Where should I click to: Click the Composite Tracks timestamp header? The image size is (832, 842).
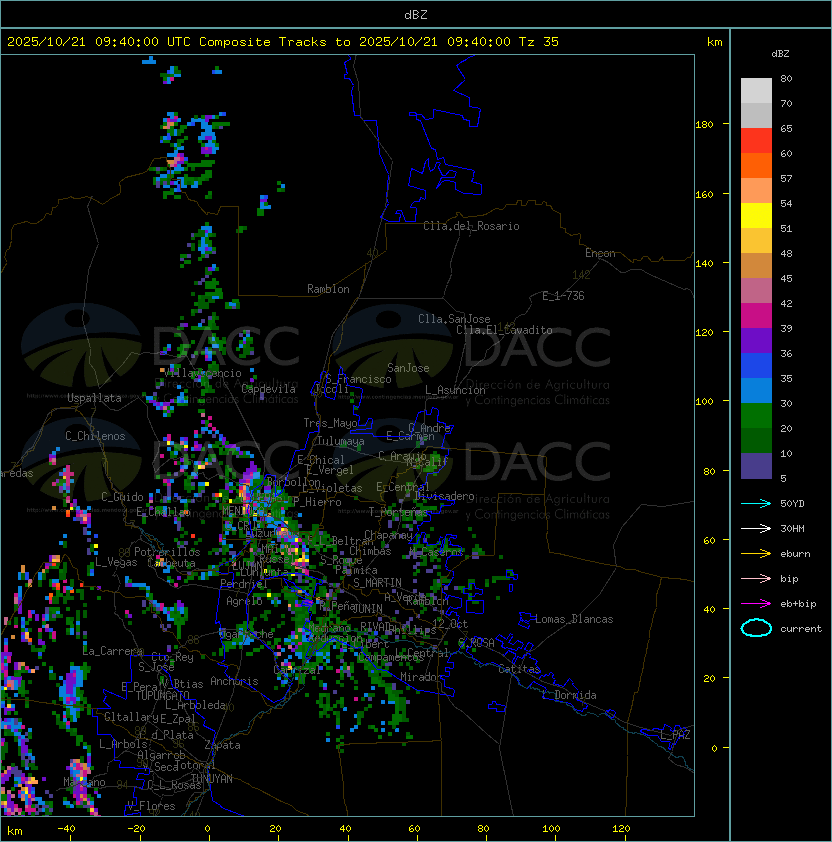[x=283, y=42]
